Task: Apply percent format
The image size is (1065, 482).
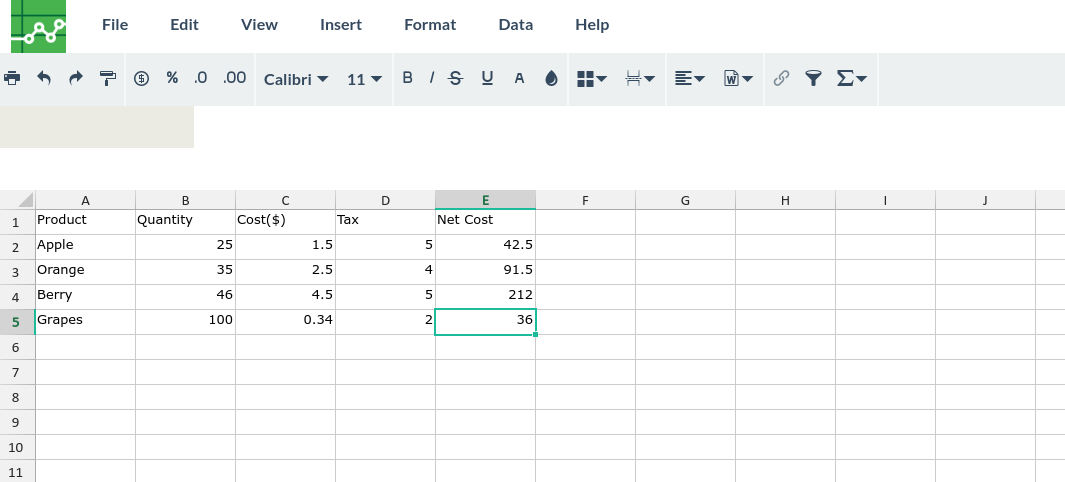Action: click(172, 78)
